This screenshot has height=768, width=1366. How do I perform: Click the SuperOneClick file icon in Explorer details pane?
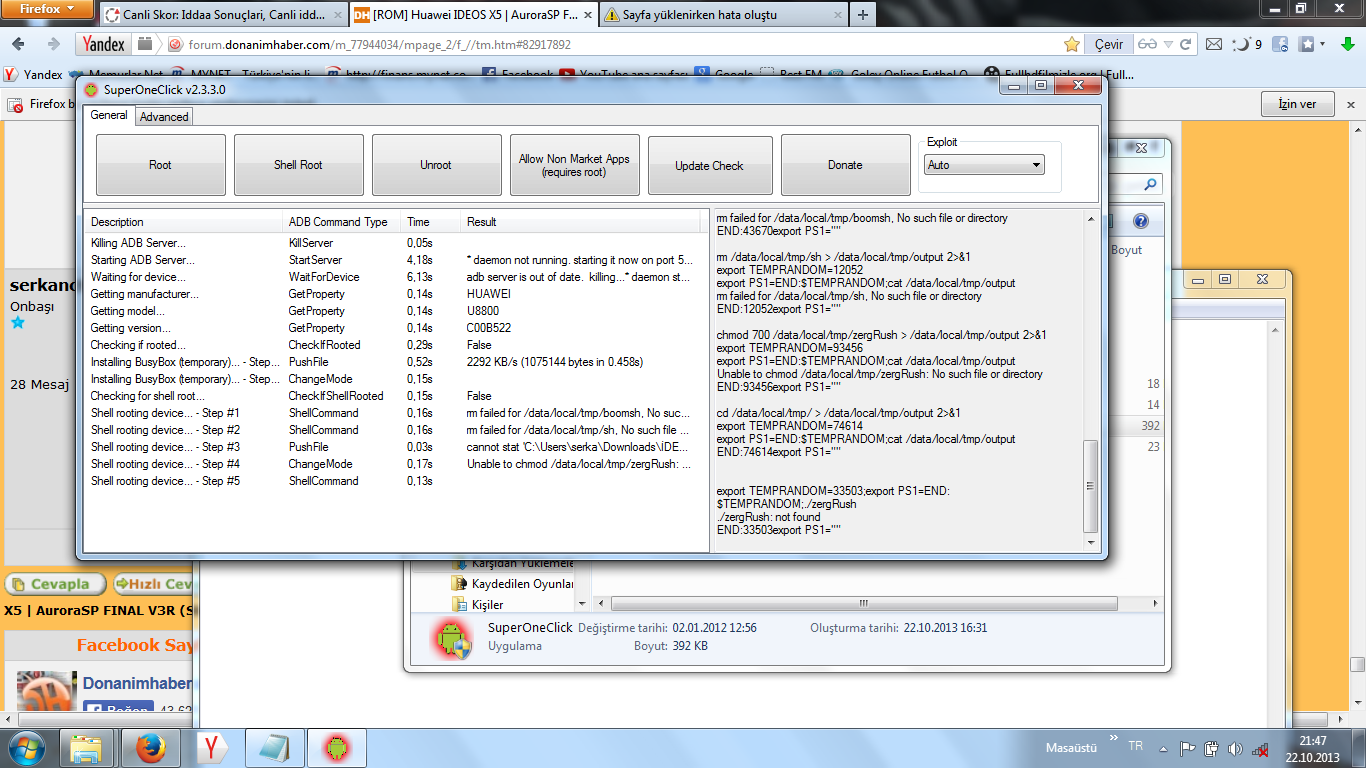click(x=452, y=638)
